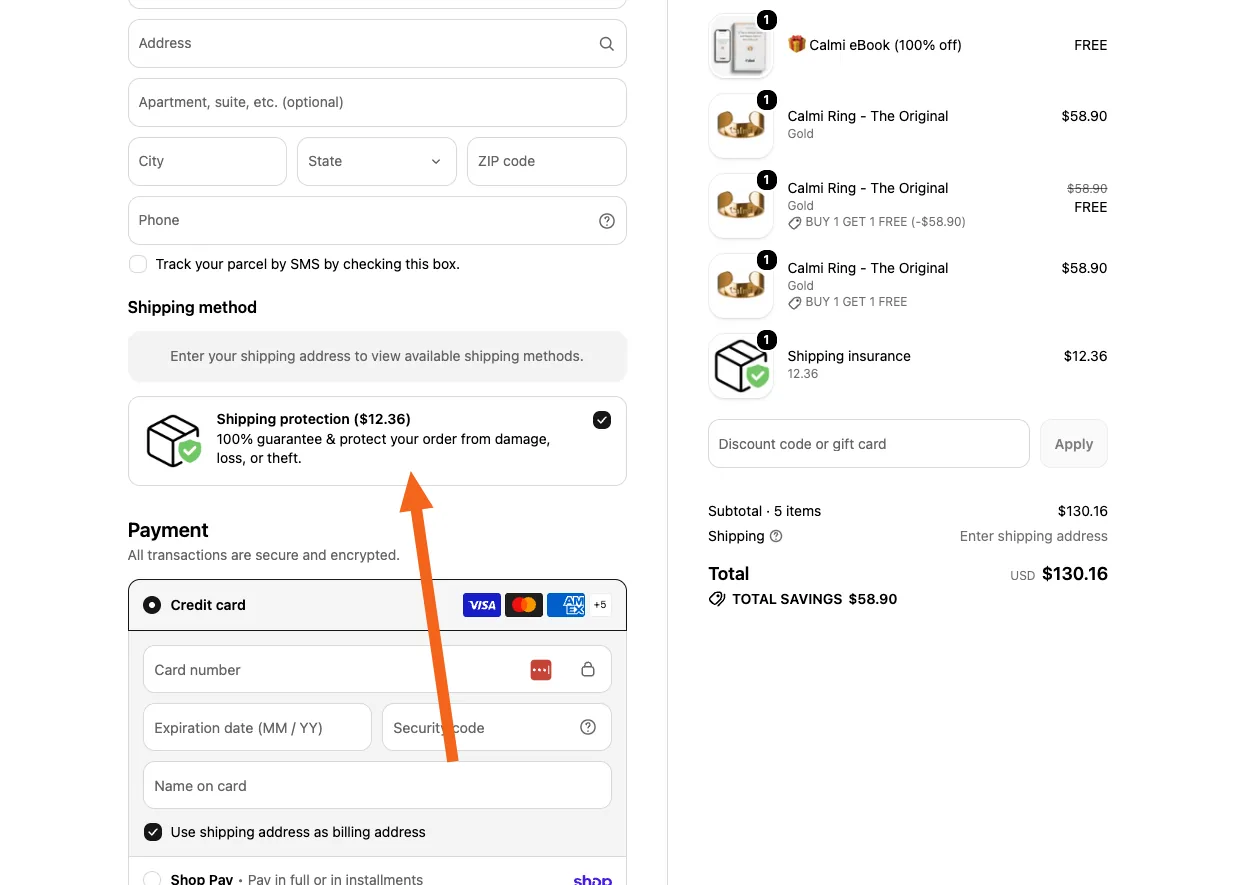The image size is (1241, 885).
Task: Click the card number lock icon
Action: pyautogui.click(x=588, y=670)
